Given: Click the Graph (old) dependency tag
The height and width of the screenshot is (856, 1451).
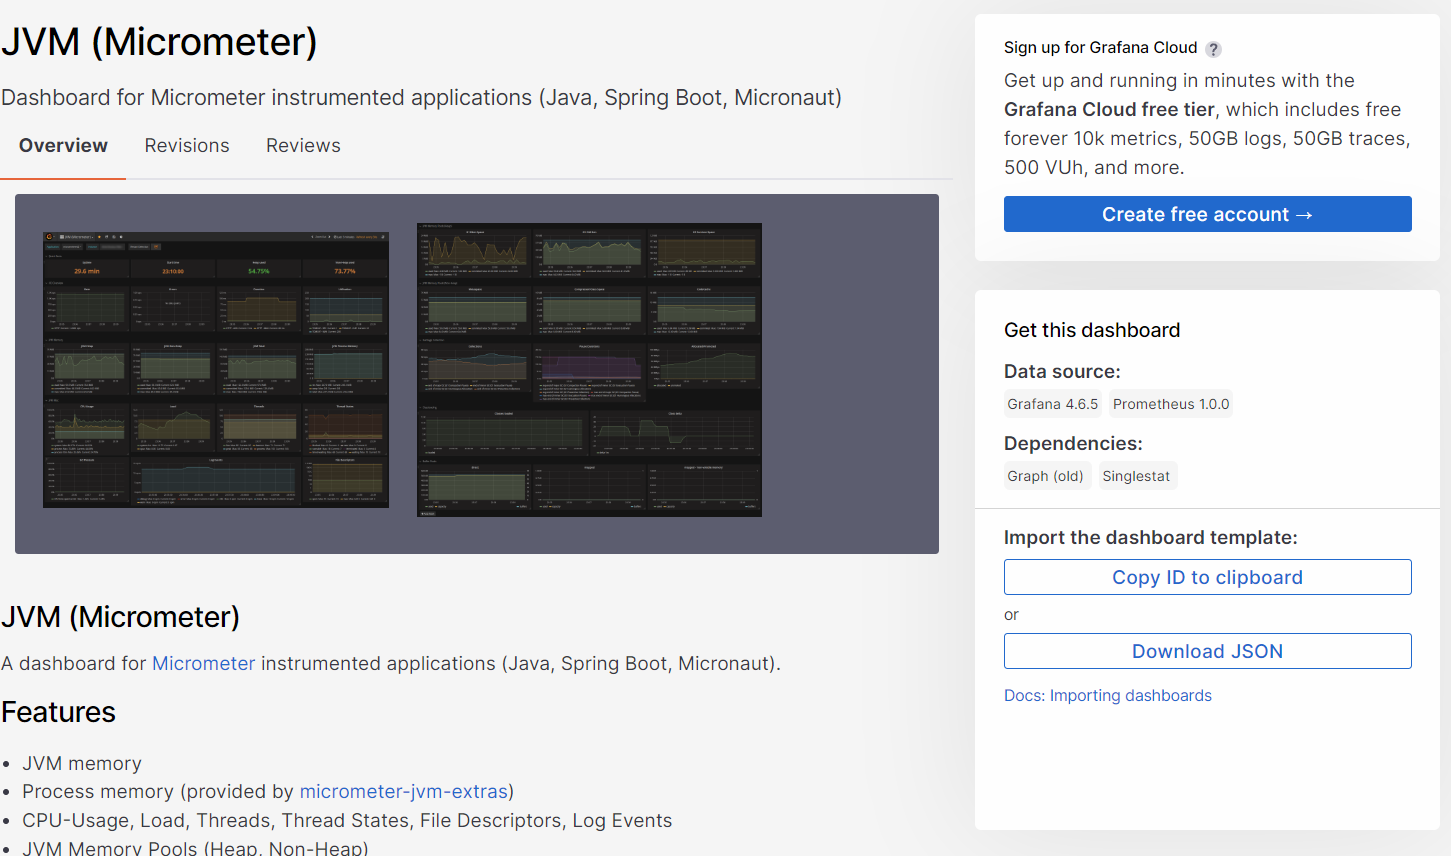Looking at the screenshot, I should pyautogui.click(x=1045, y=476).
